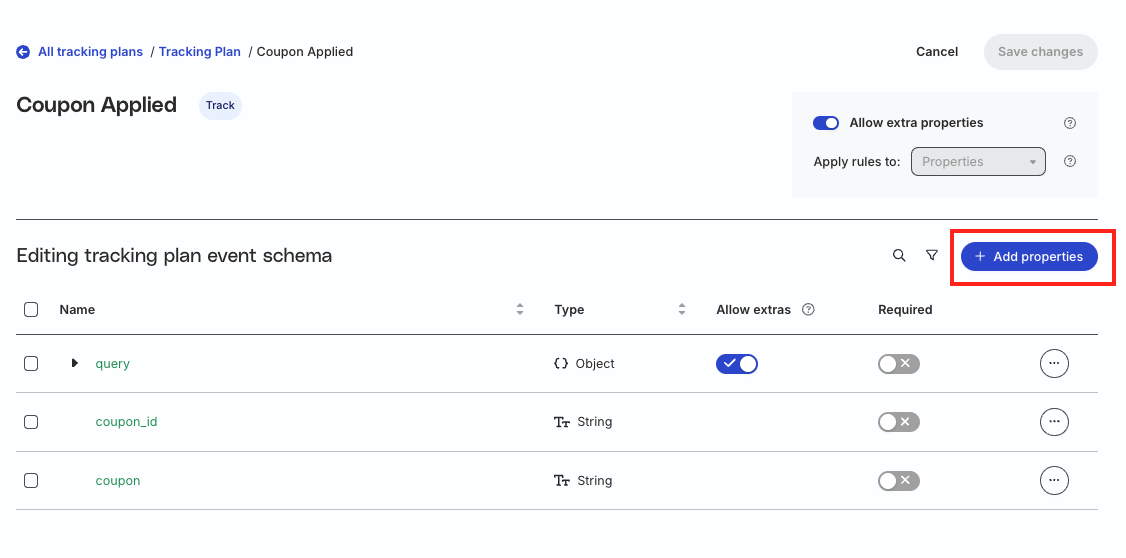Screen dimensions: 1126x558
Task: Tick the select-all checkbox in table header
Action: (31, 310)
